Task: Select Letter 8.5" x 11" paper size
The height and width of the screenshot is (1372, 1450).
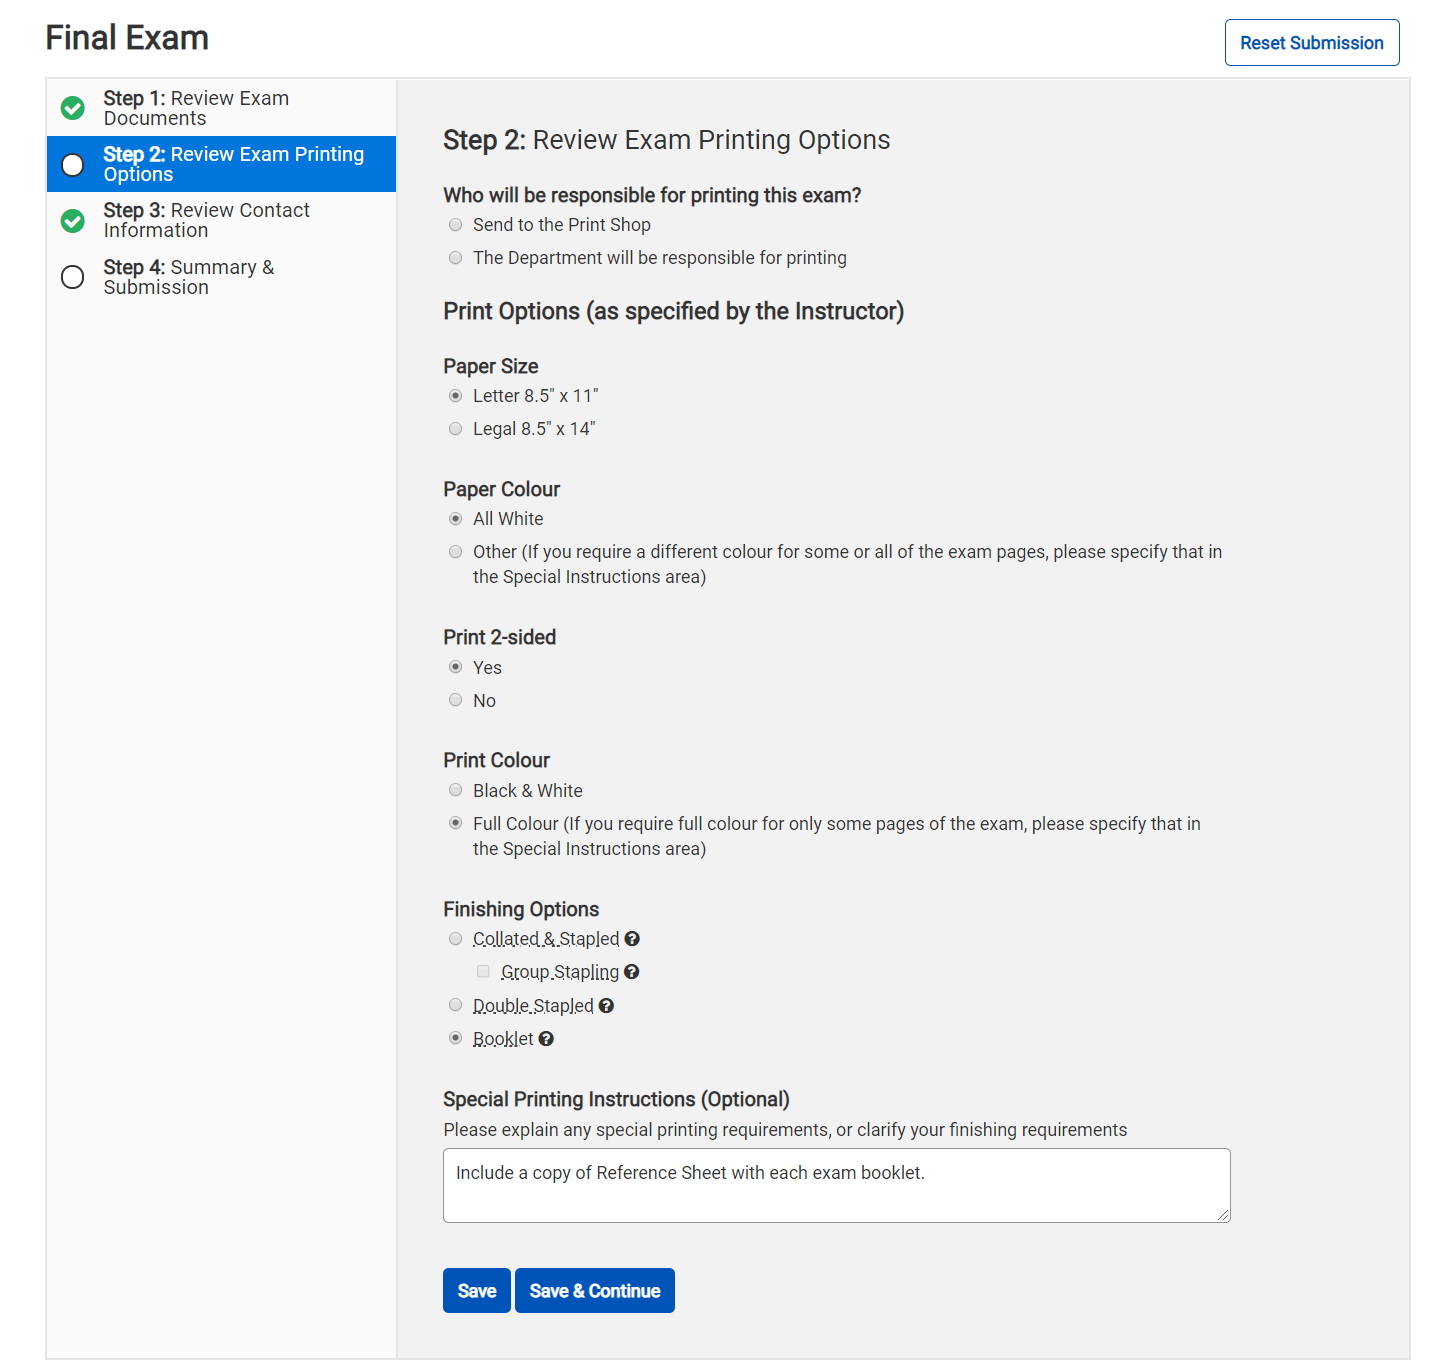Action: tap(456, 396)
